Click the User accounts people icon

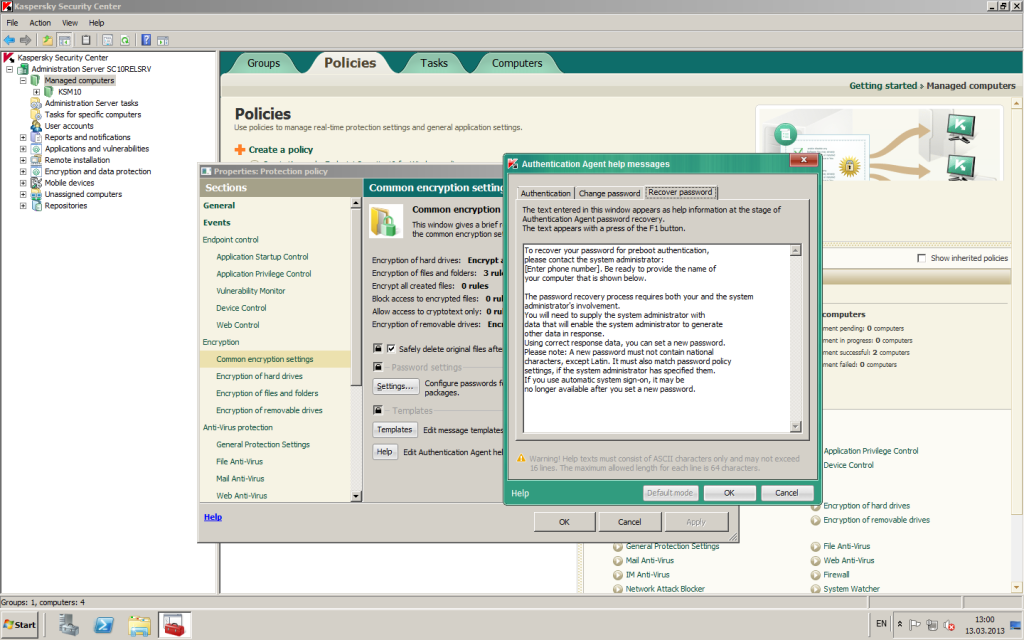36,126
